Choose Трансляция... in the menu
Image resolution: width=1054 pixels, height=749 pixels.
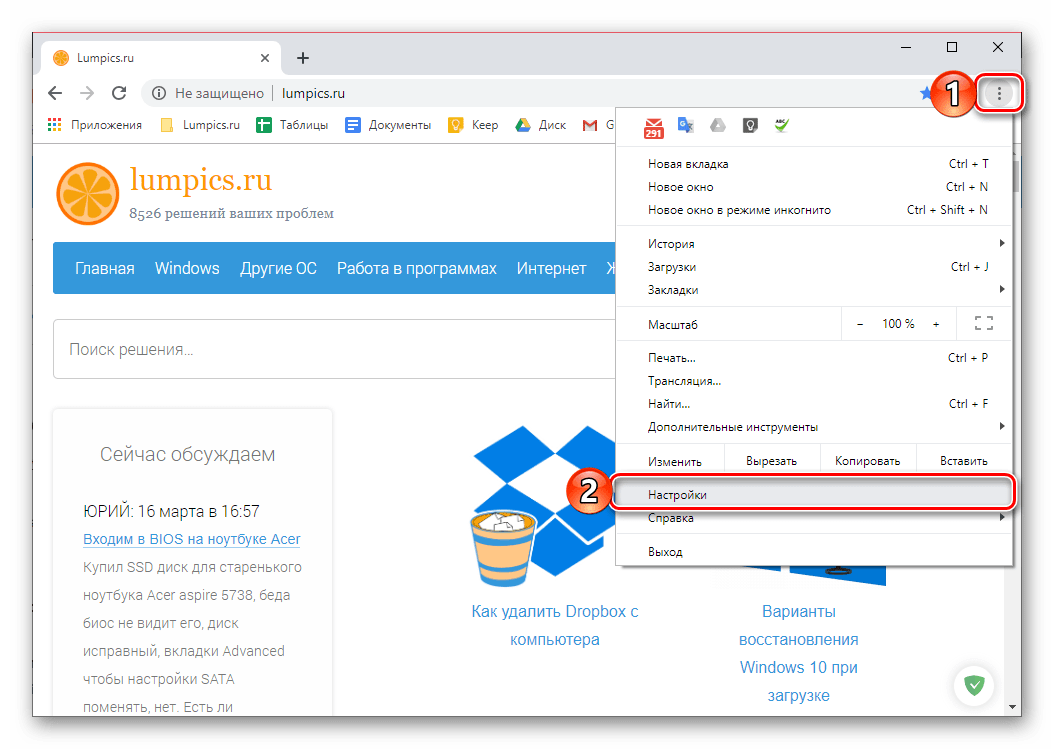[814, 381]
